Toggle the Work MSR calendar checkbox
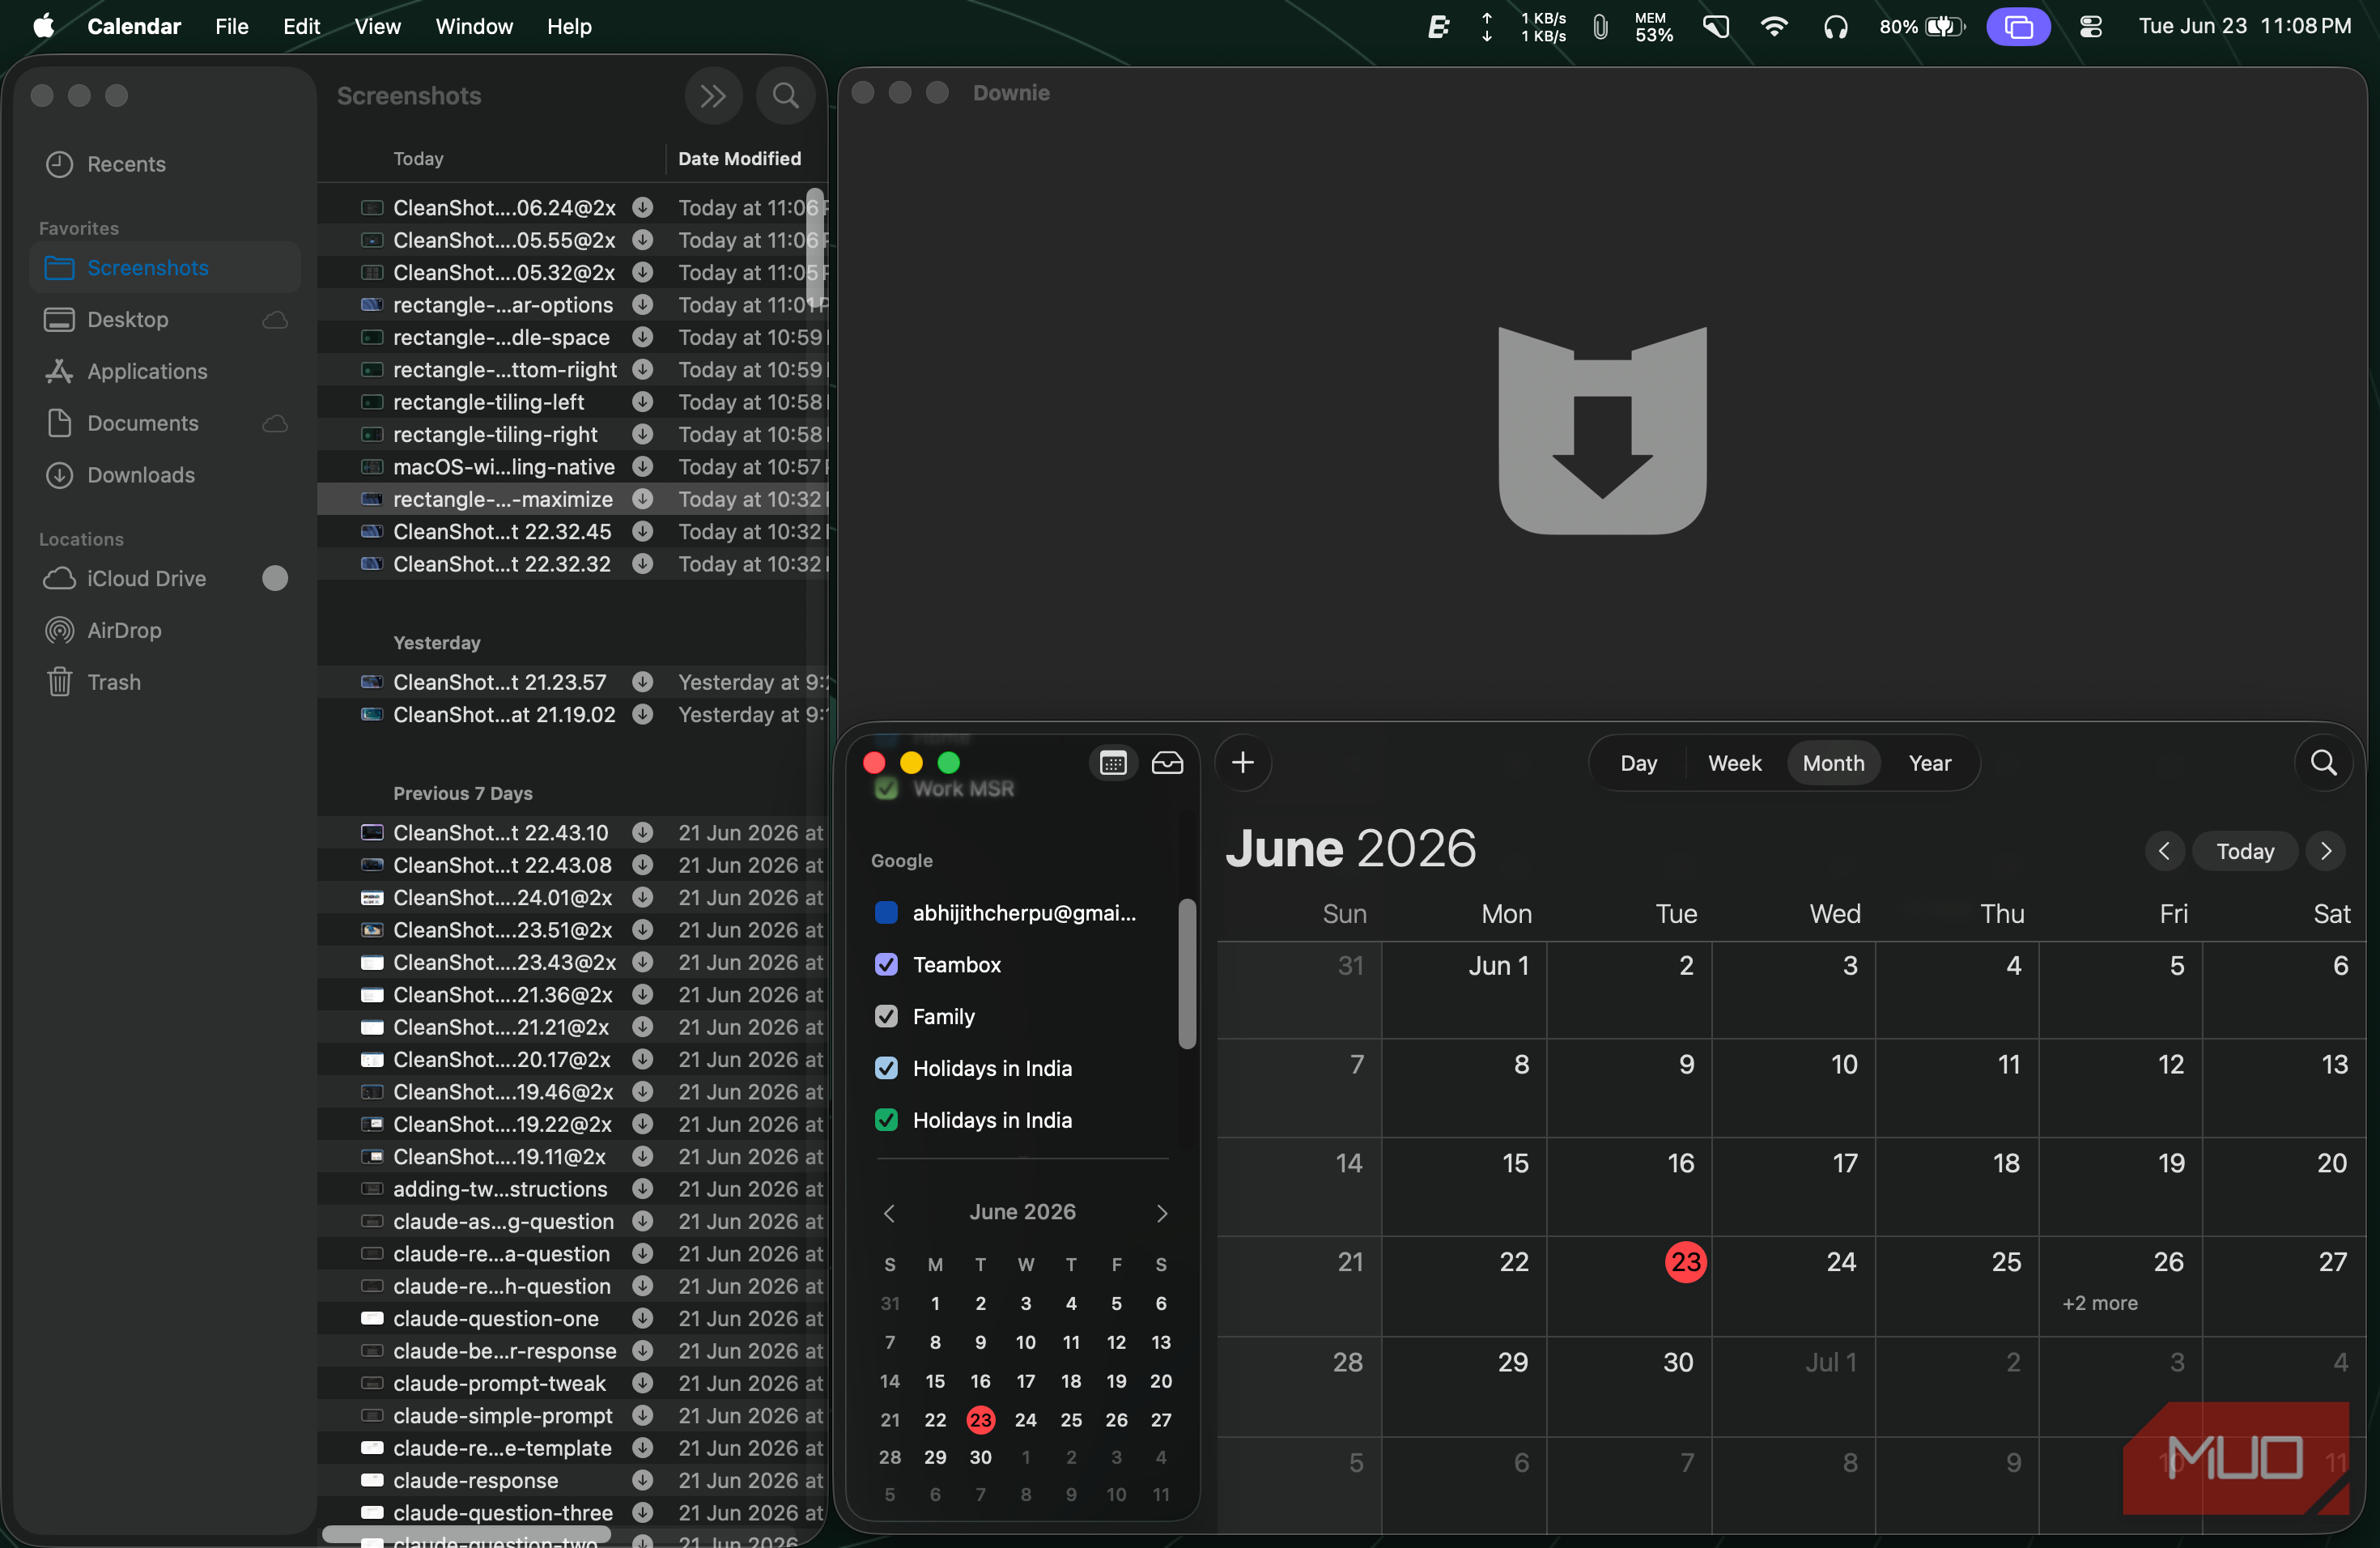Screen dimensions: 2380x1548 [886, 788]
